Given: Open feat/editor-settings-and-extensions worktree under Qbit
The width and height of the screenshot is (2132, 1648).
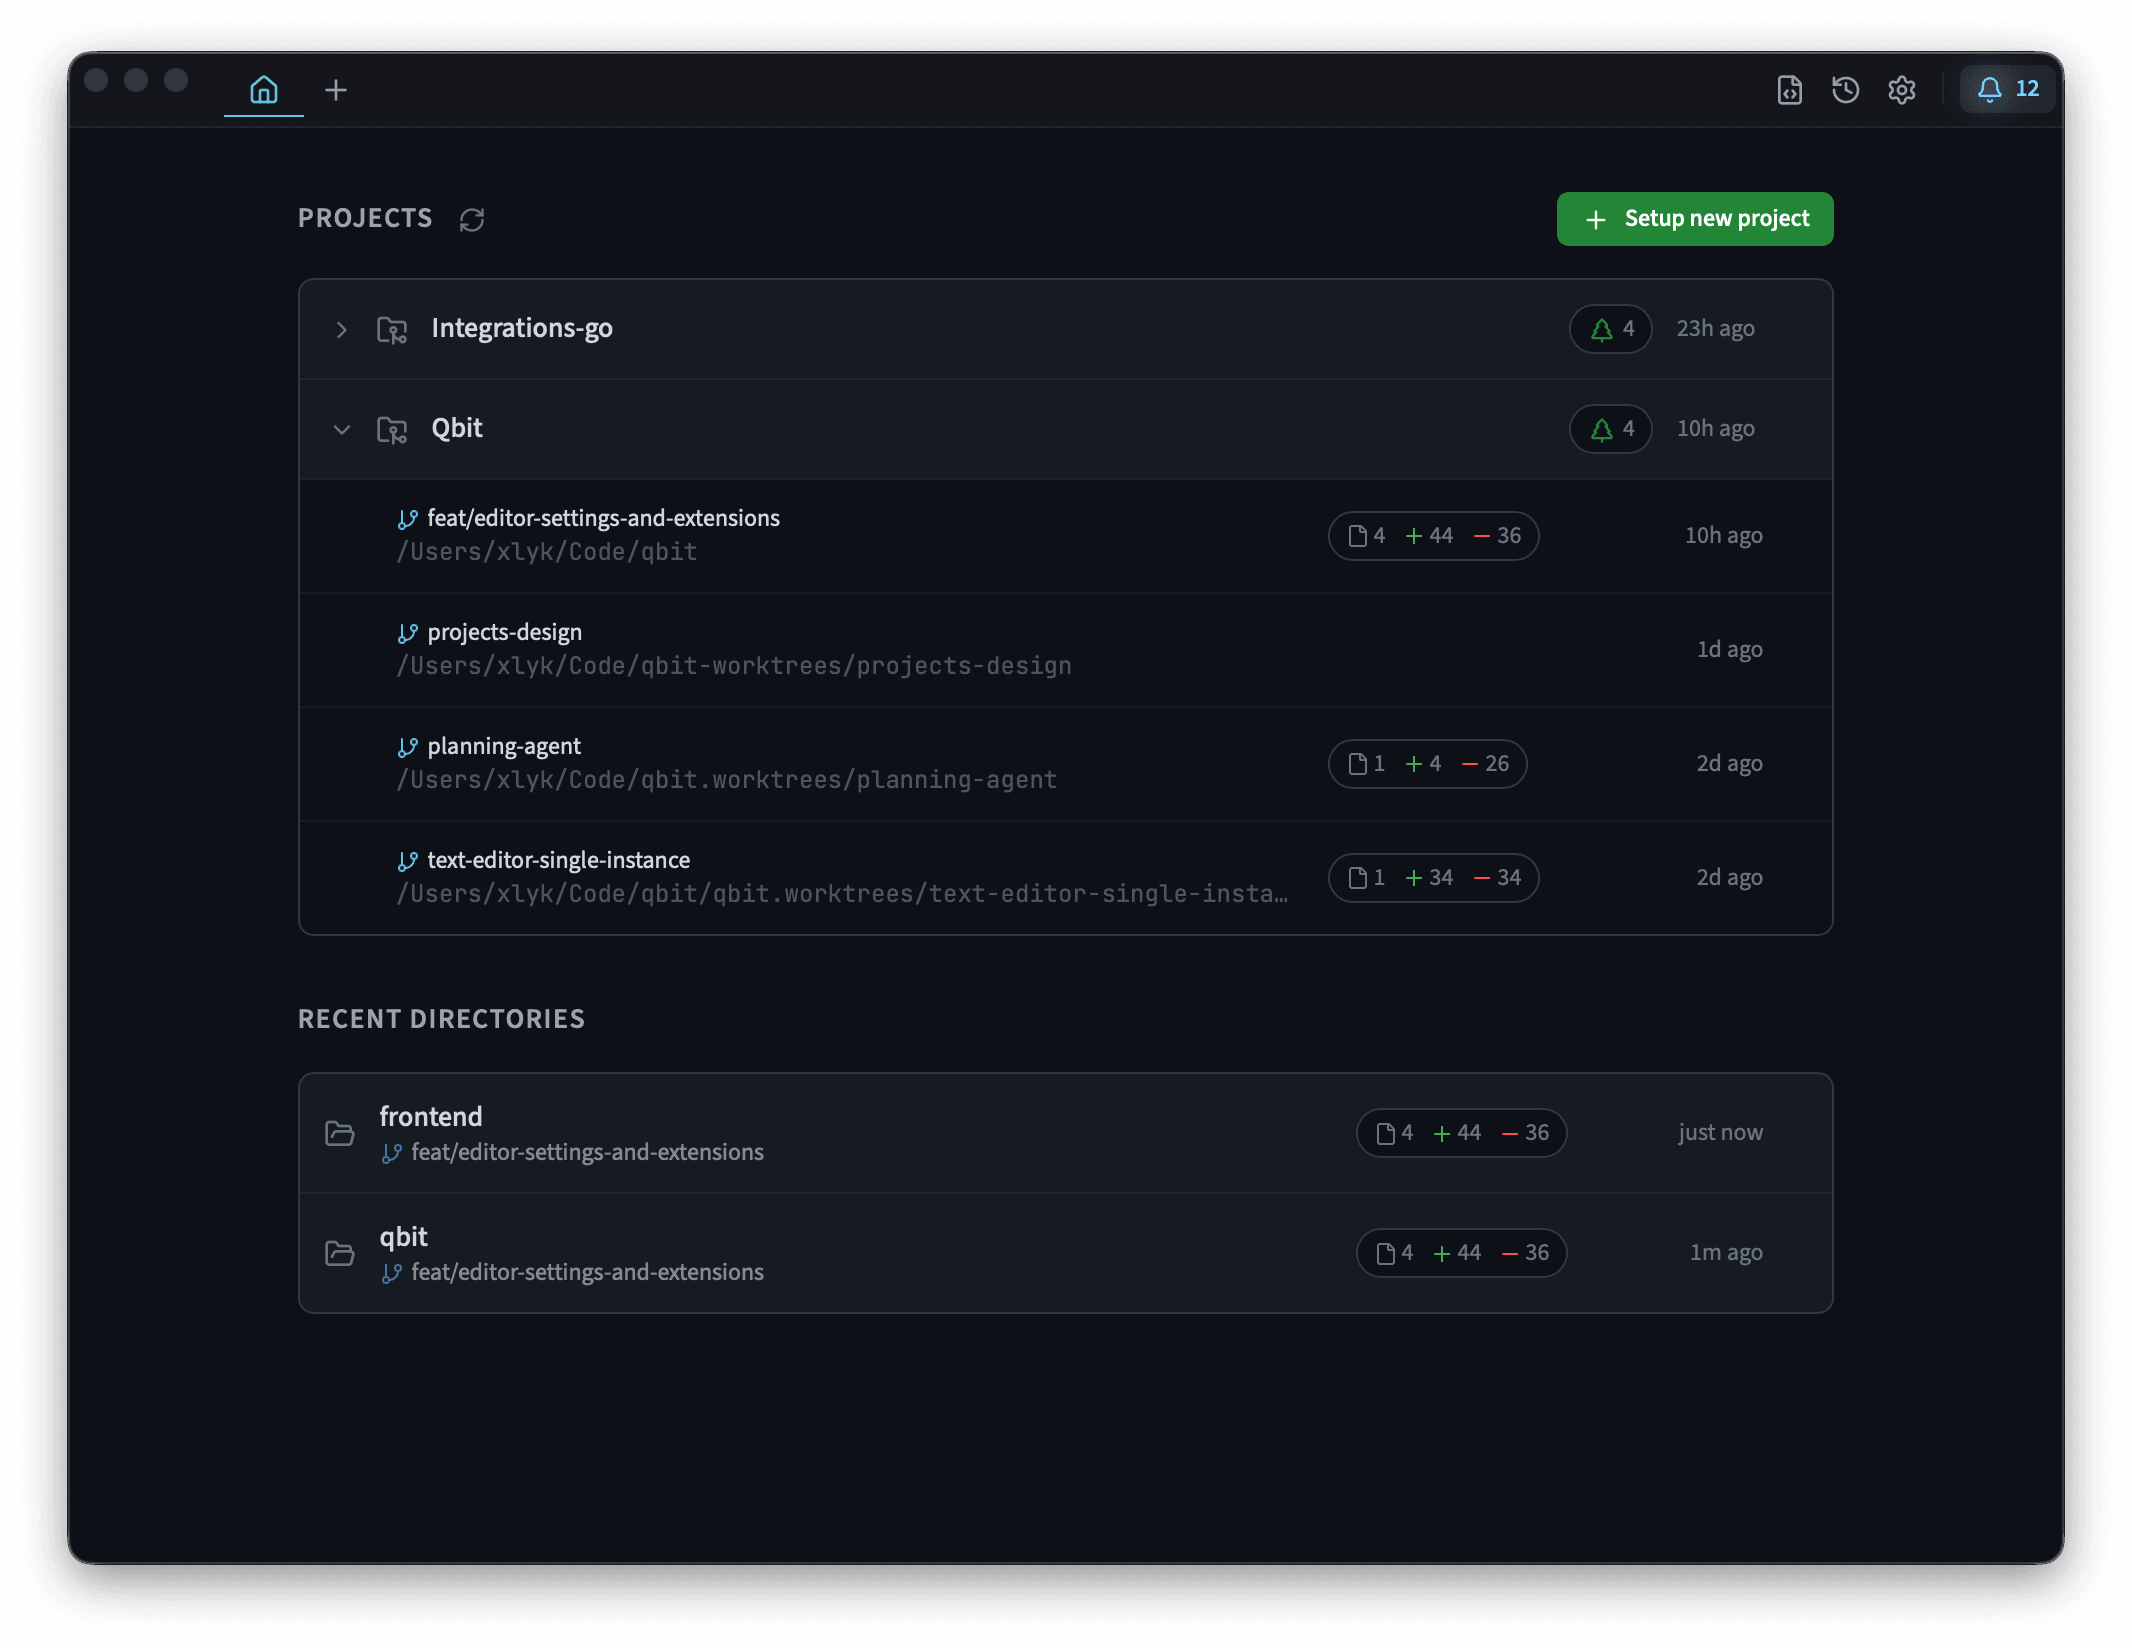Looking at the screenshot, I should [1065, 536].
